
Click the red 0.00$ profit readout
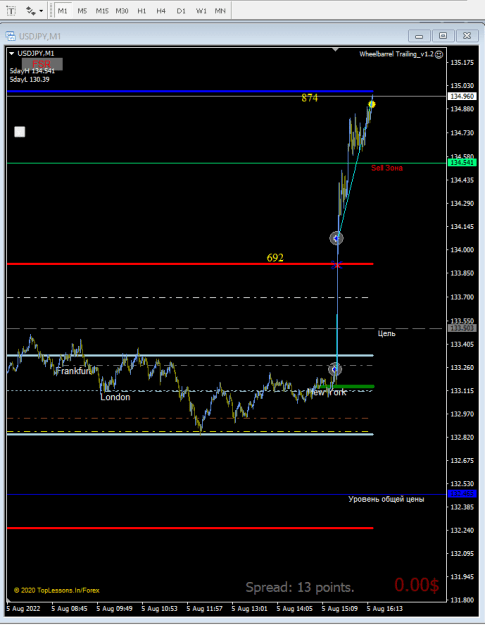(x=417, y=585)
